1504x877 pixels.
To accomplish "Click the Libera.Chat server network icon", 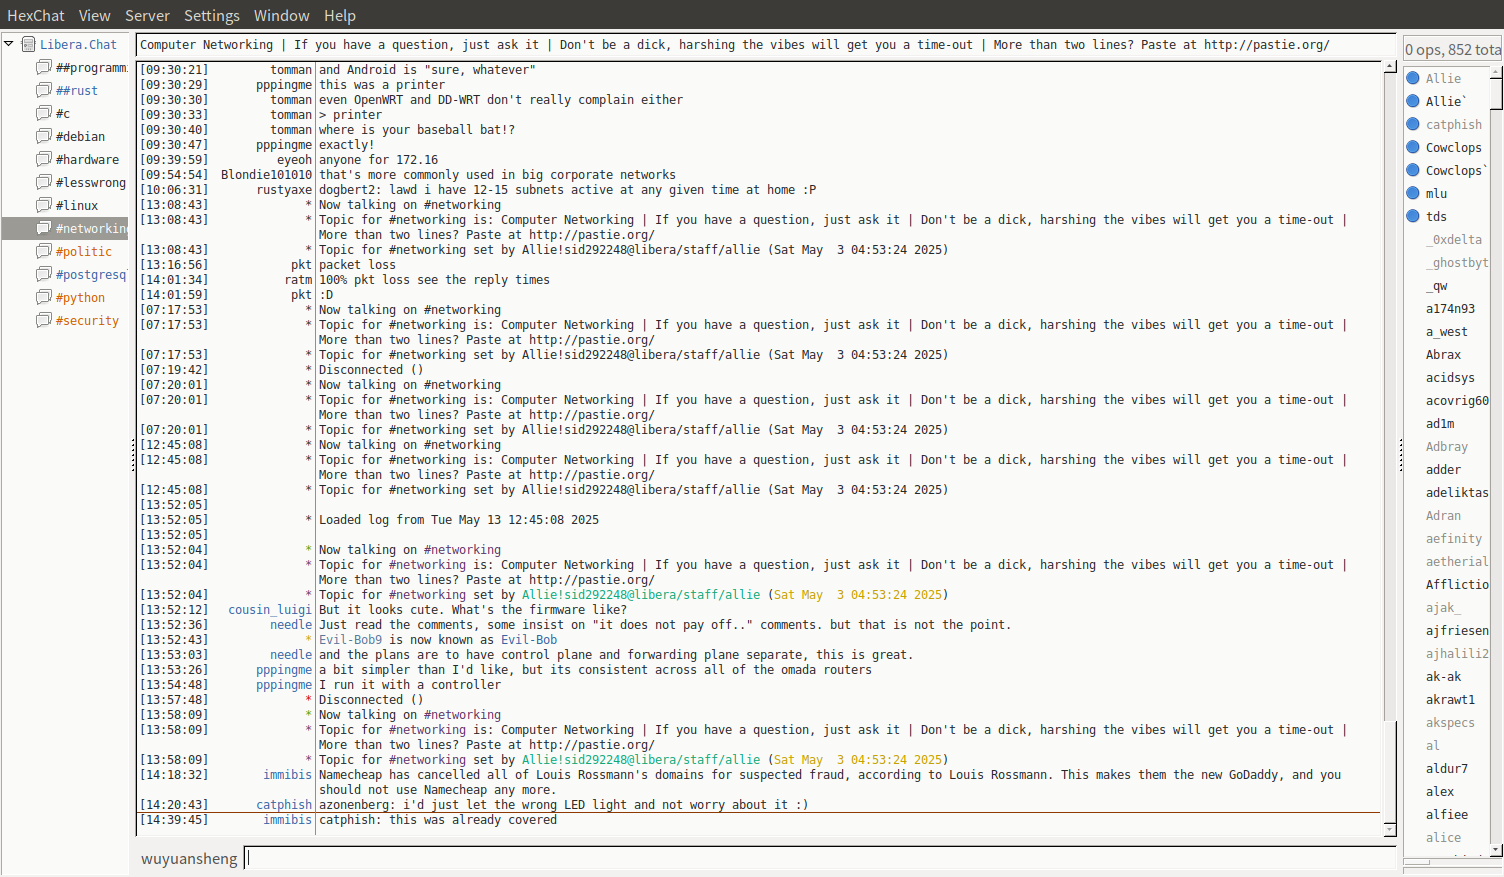I will [x=29, y=44].
